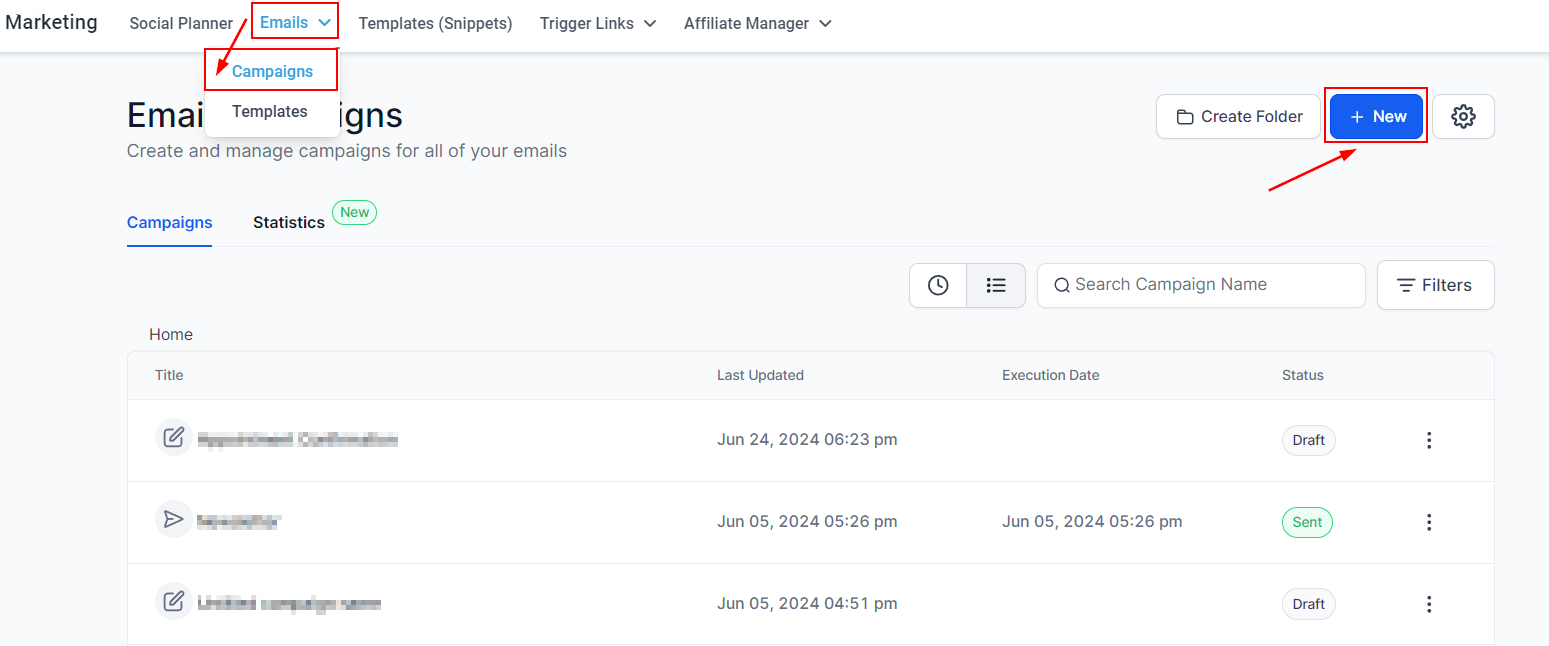
Task: Click the Create Folder button
Action: click(1238, 117)
